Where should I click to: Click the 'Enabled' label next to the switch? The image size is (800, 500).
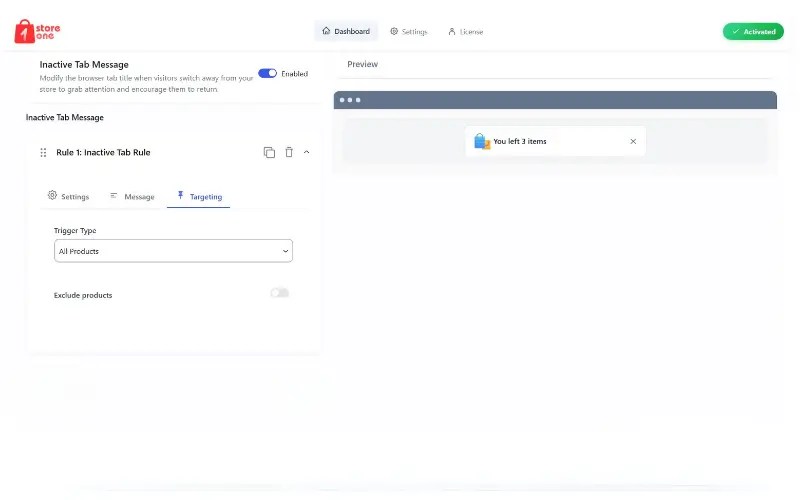(294, 74)
